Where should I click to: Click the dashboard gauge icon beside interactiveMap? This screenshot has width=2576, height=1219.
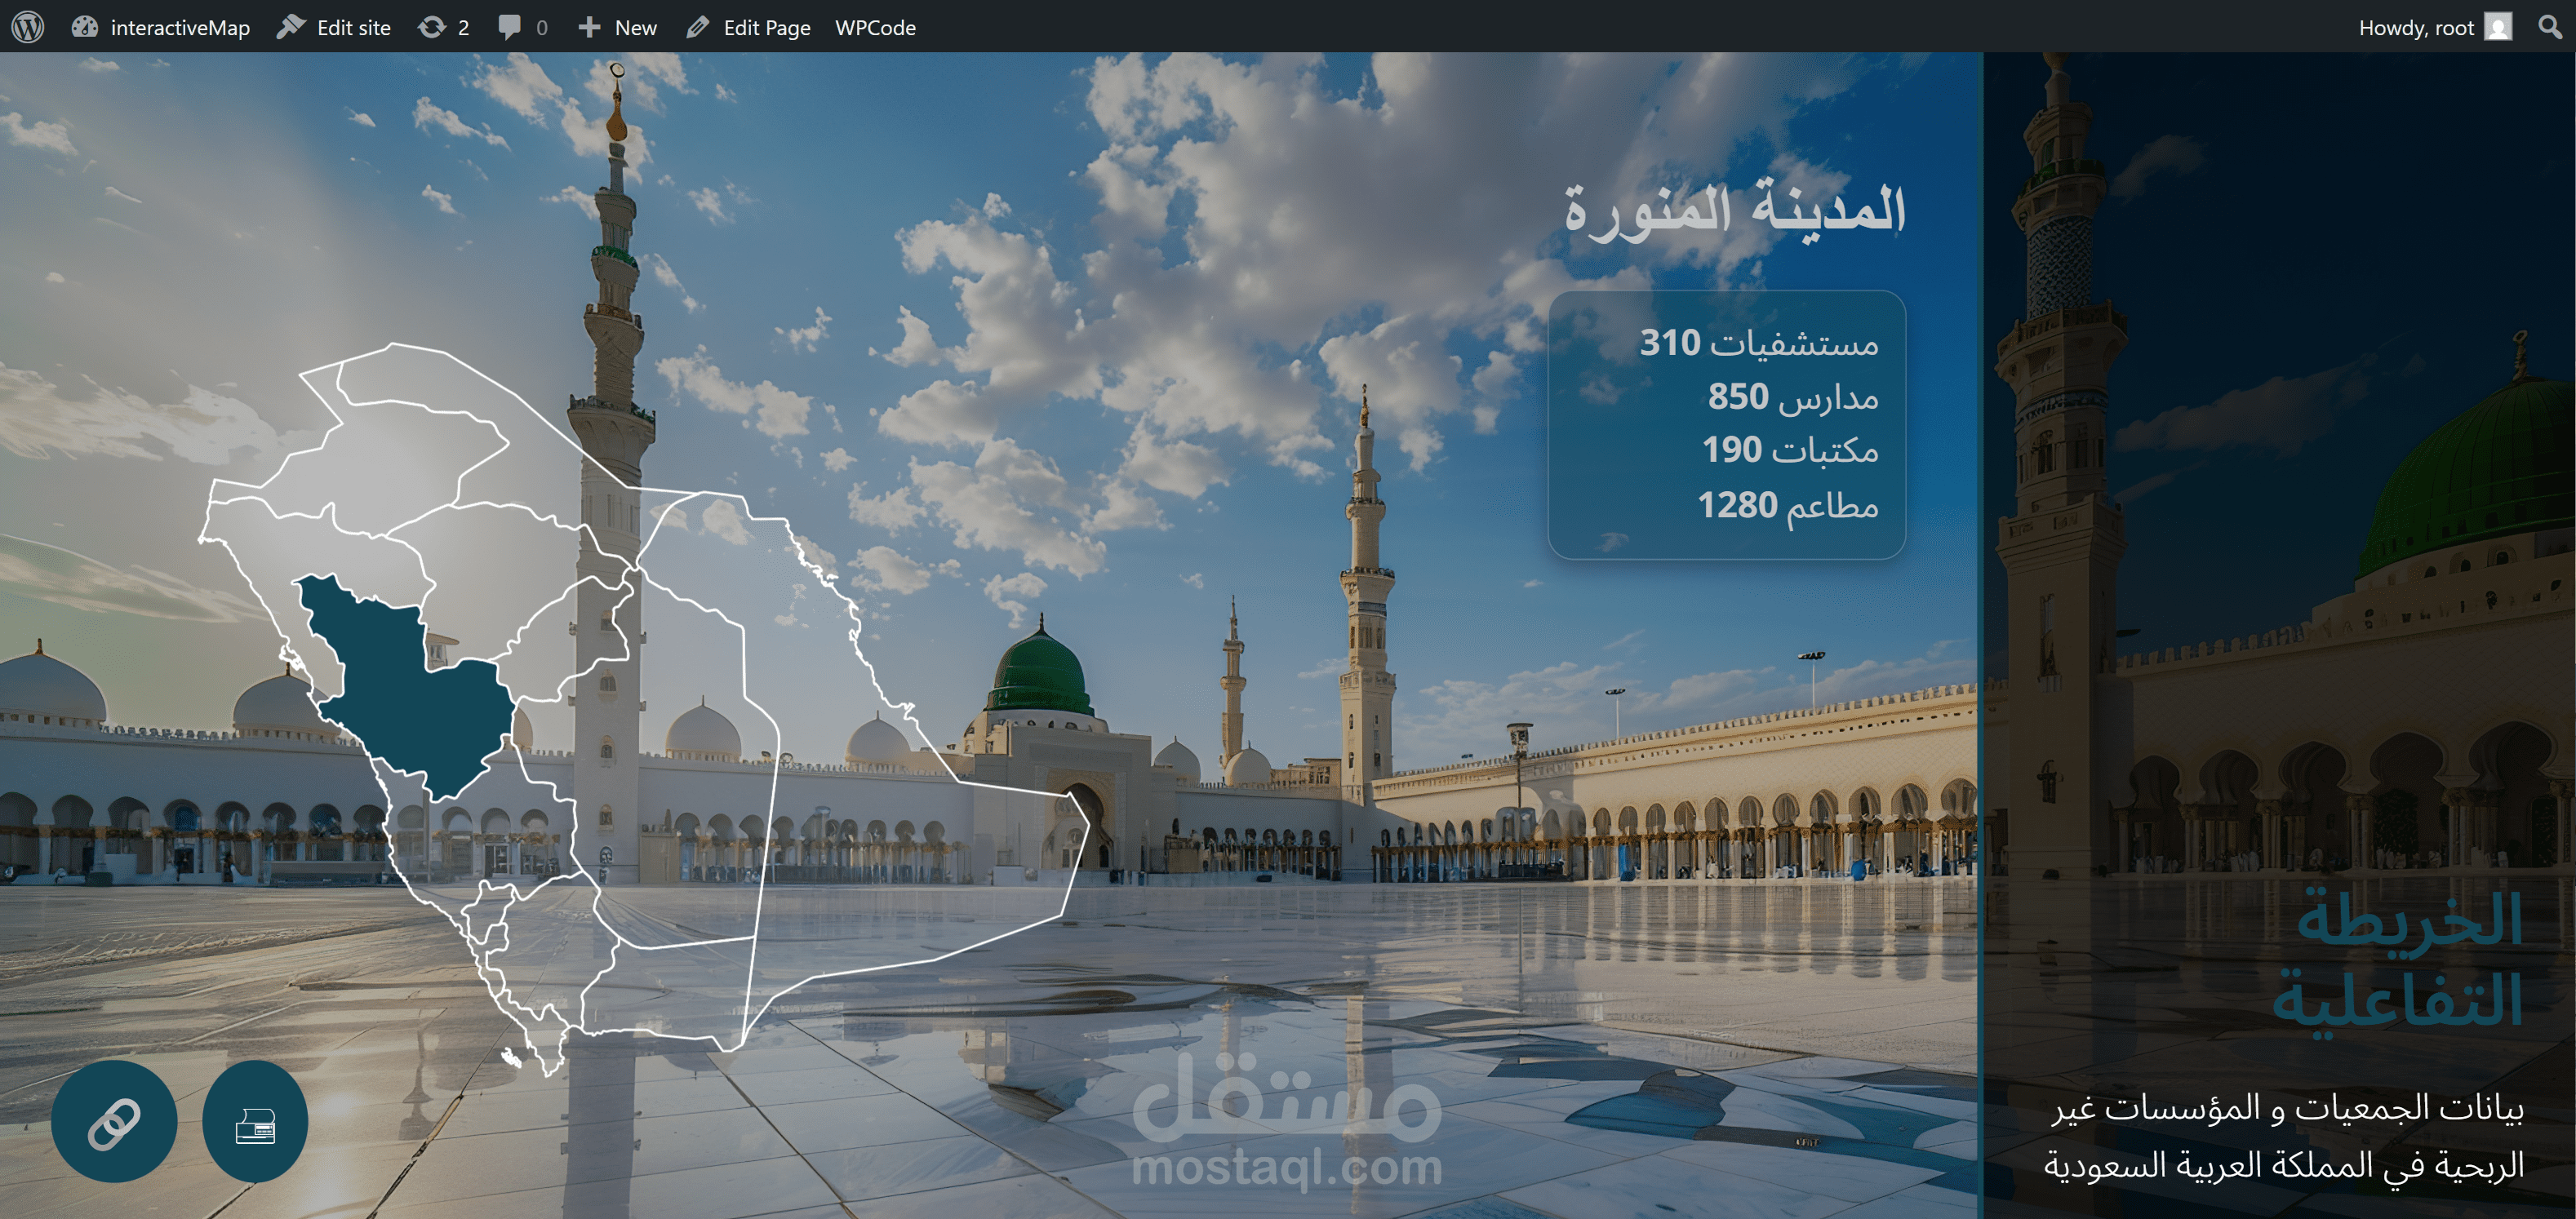point(85,27)
